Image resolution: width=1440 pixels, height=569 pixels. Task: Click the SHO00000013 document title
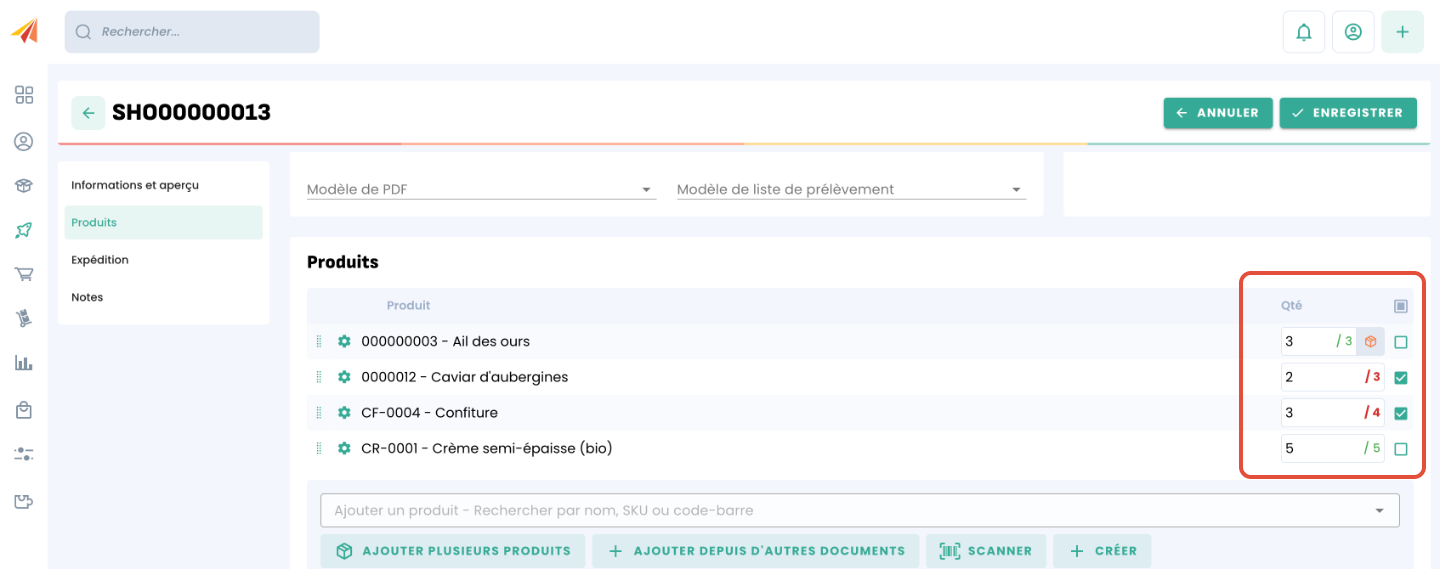click(x=191, y=112)
